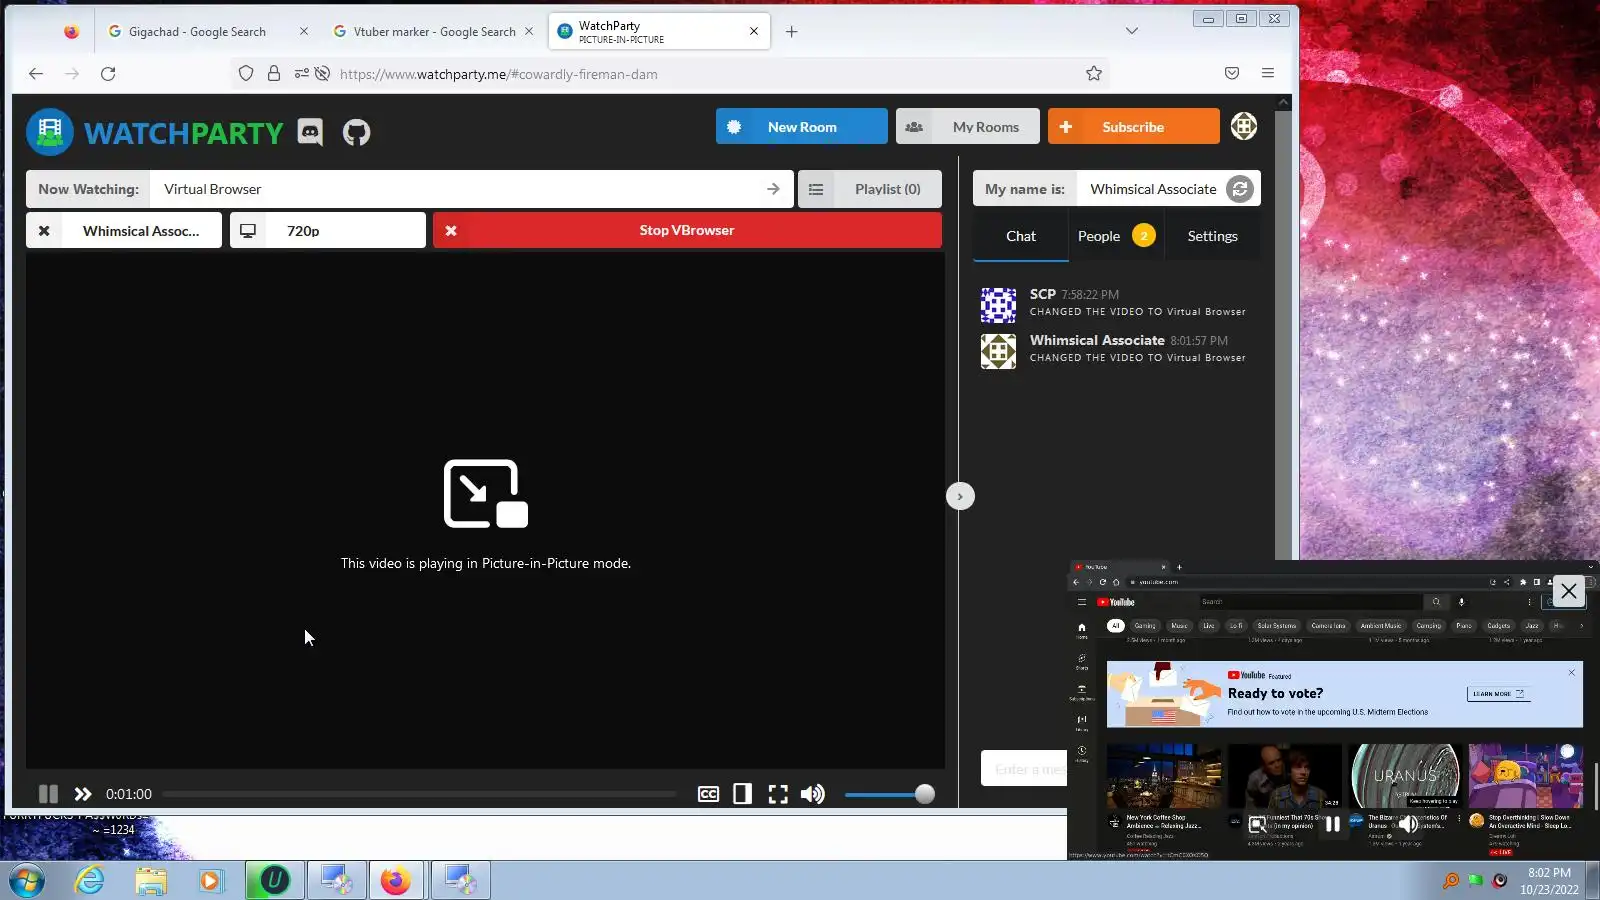1600x900 pixels.
Task: Click the chat message input box
Action: coord(1024,769)
